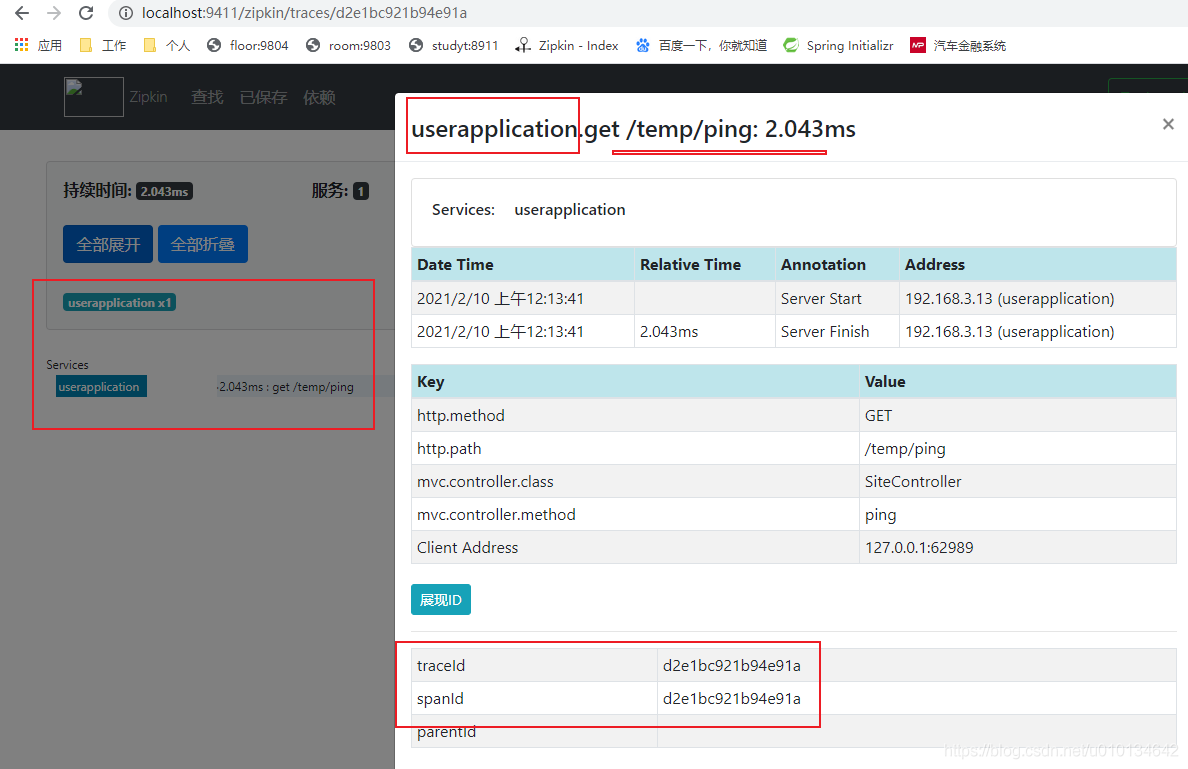
Task: Click the 全部展开 button
Action: (x=108, y=244)
